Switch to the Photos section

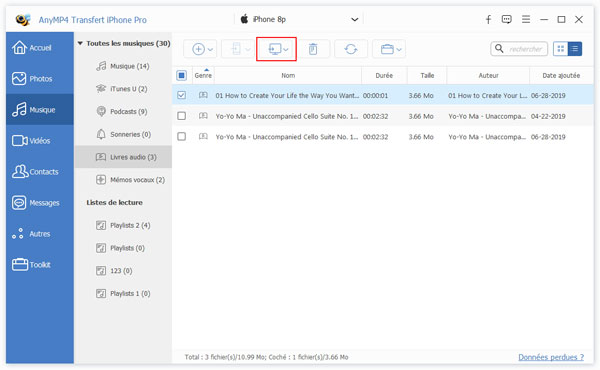click(x=39, y=79)
